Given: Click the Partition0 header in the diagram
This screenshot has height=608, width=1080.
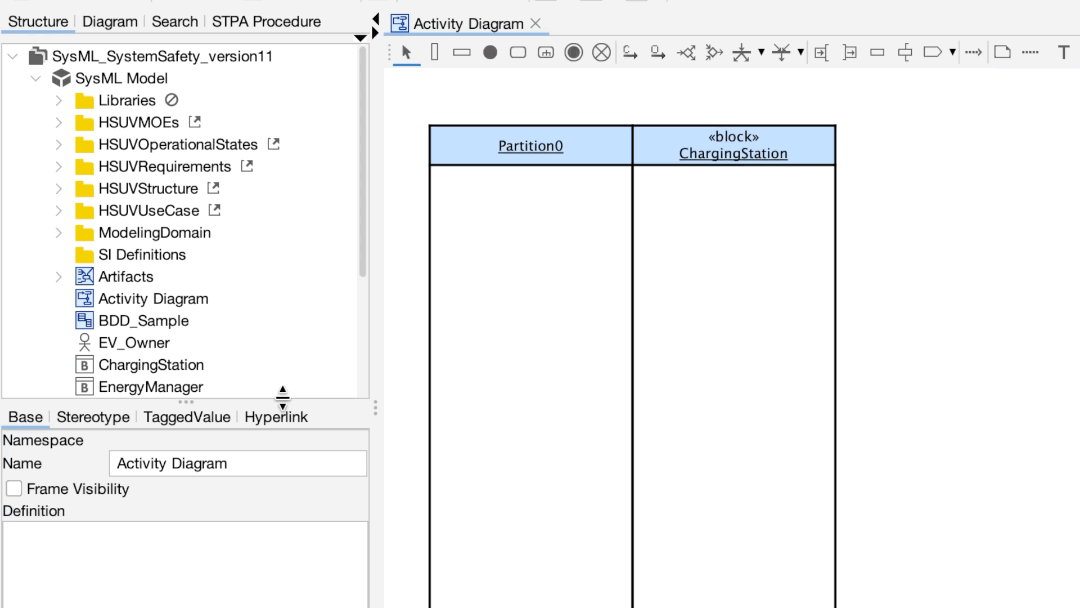Looking at the screenshot, I should coord(530,144).
